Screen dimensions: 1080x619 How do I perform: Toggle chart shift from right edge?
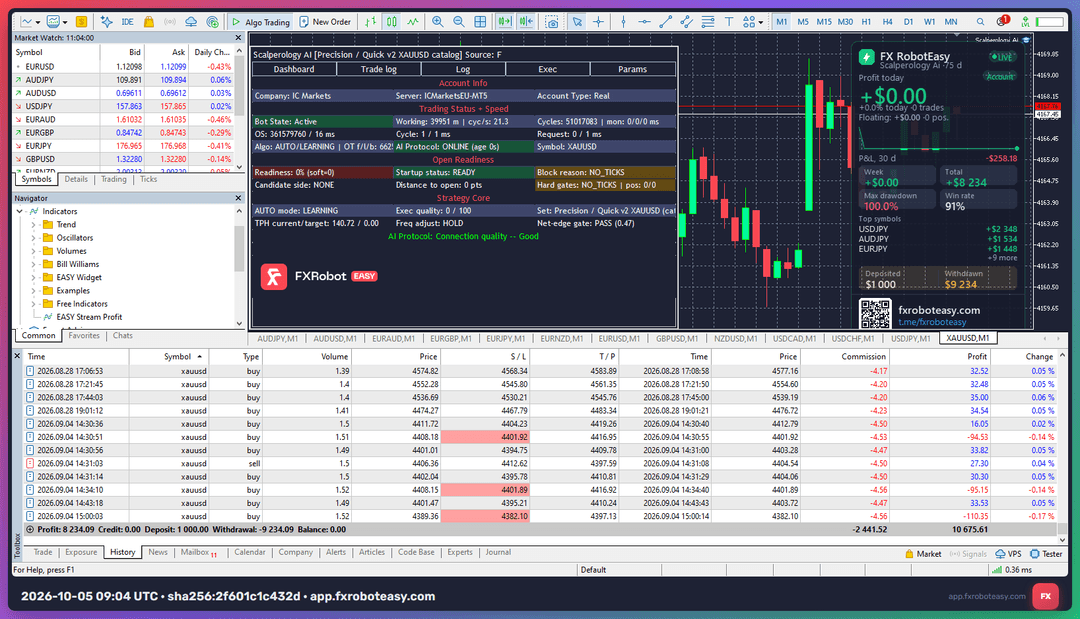(x=526, y=21)
